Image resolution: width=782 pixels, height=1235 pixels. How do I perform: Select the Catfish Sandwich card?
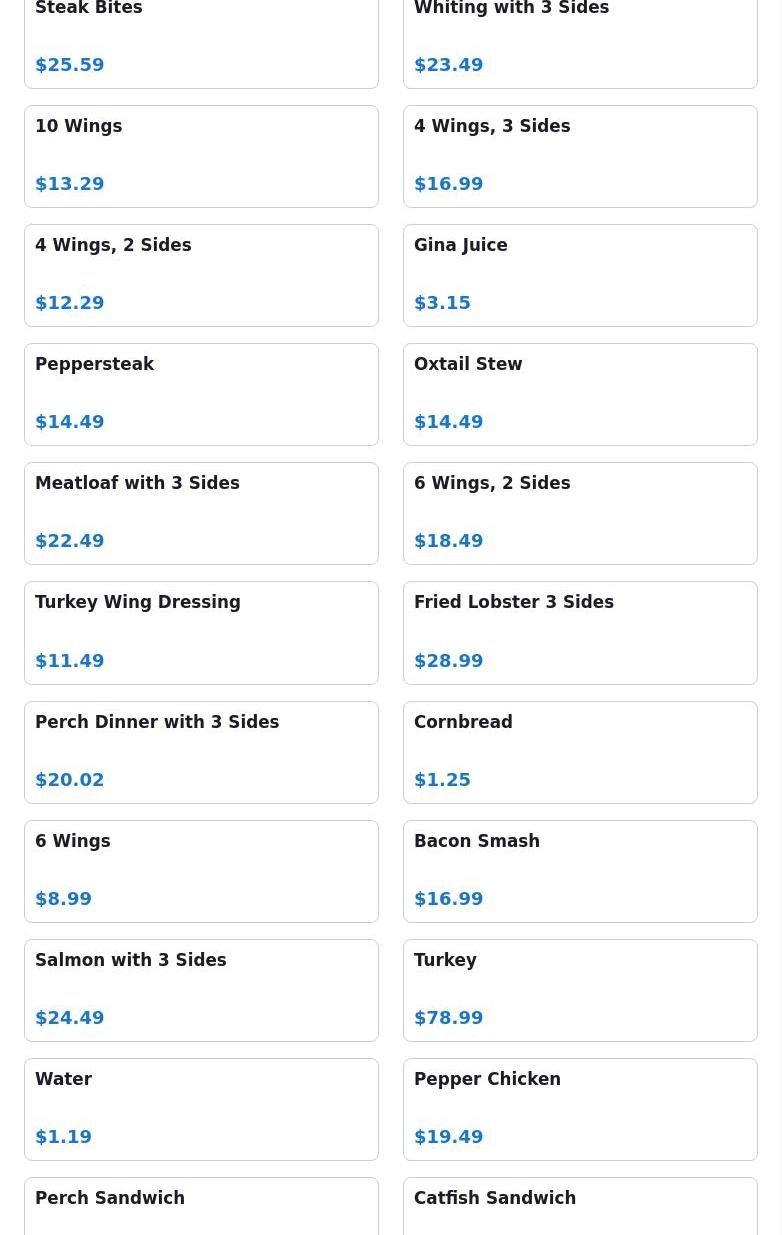click(x=580, y=1208)
